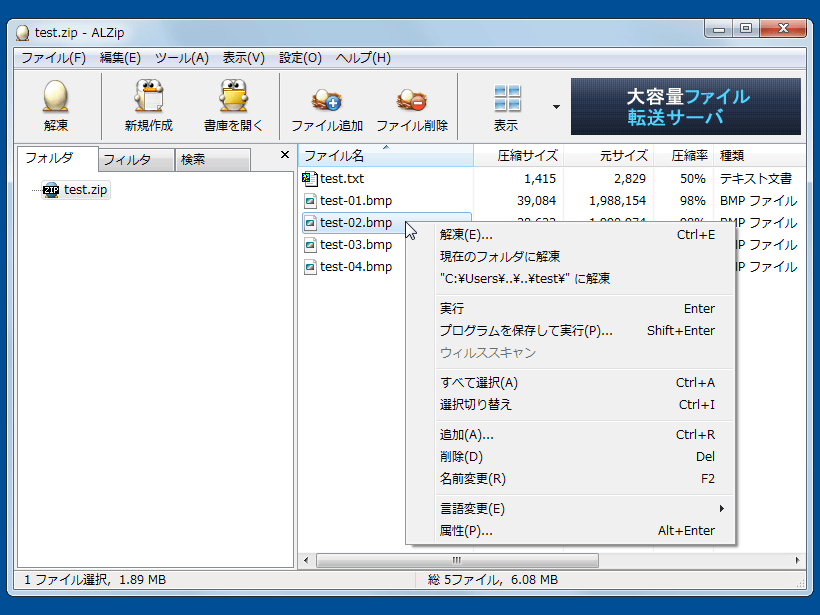Screen dimensions: 820x615
Task: Close the folder side panel
Action: point(284,155)
